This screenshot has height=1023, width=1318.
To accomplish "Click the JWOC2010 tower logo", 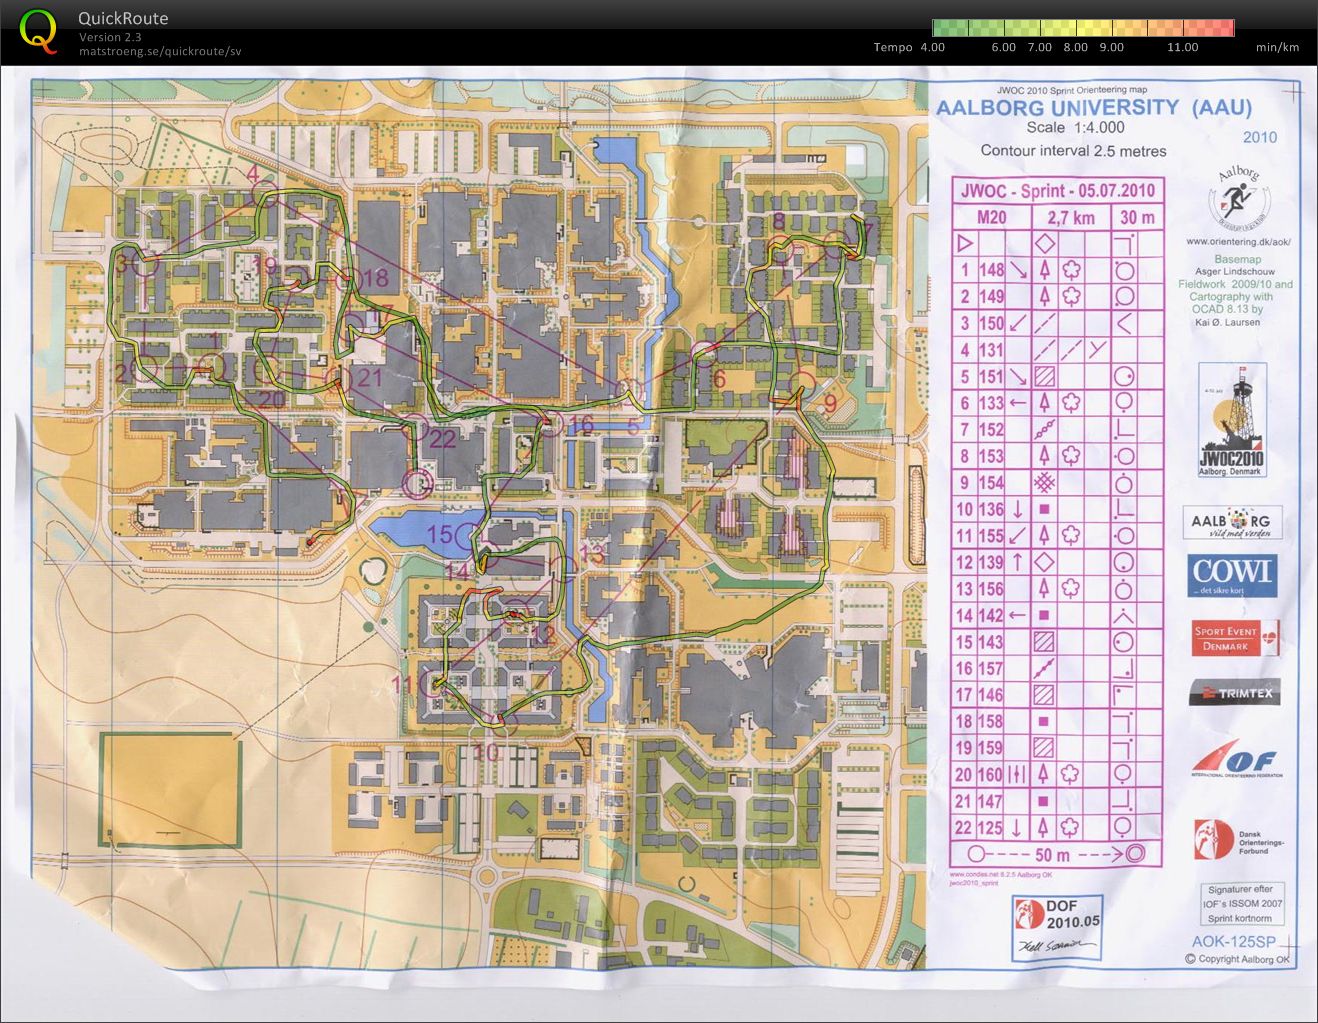I will 1232,420.
